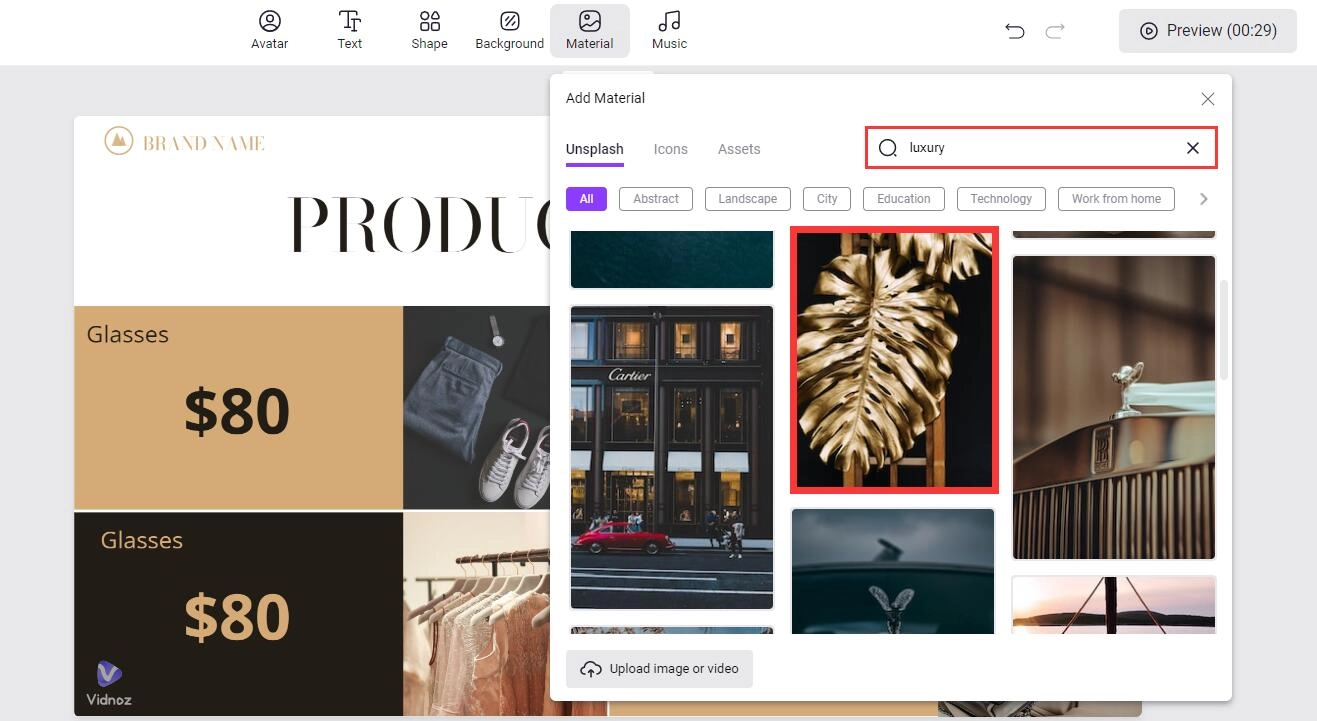The width and height of the screenshot is (1317, 721).
Task: Expand more categories with right chevron
Action: [x=1203, y=199]
